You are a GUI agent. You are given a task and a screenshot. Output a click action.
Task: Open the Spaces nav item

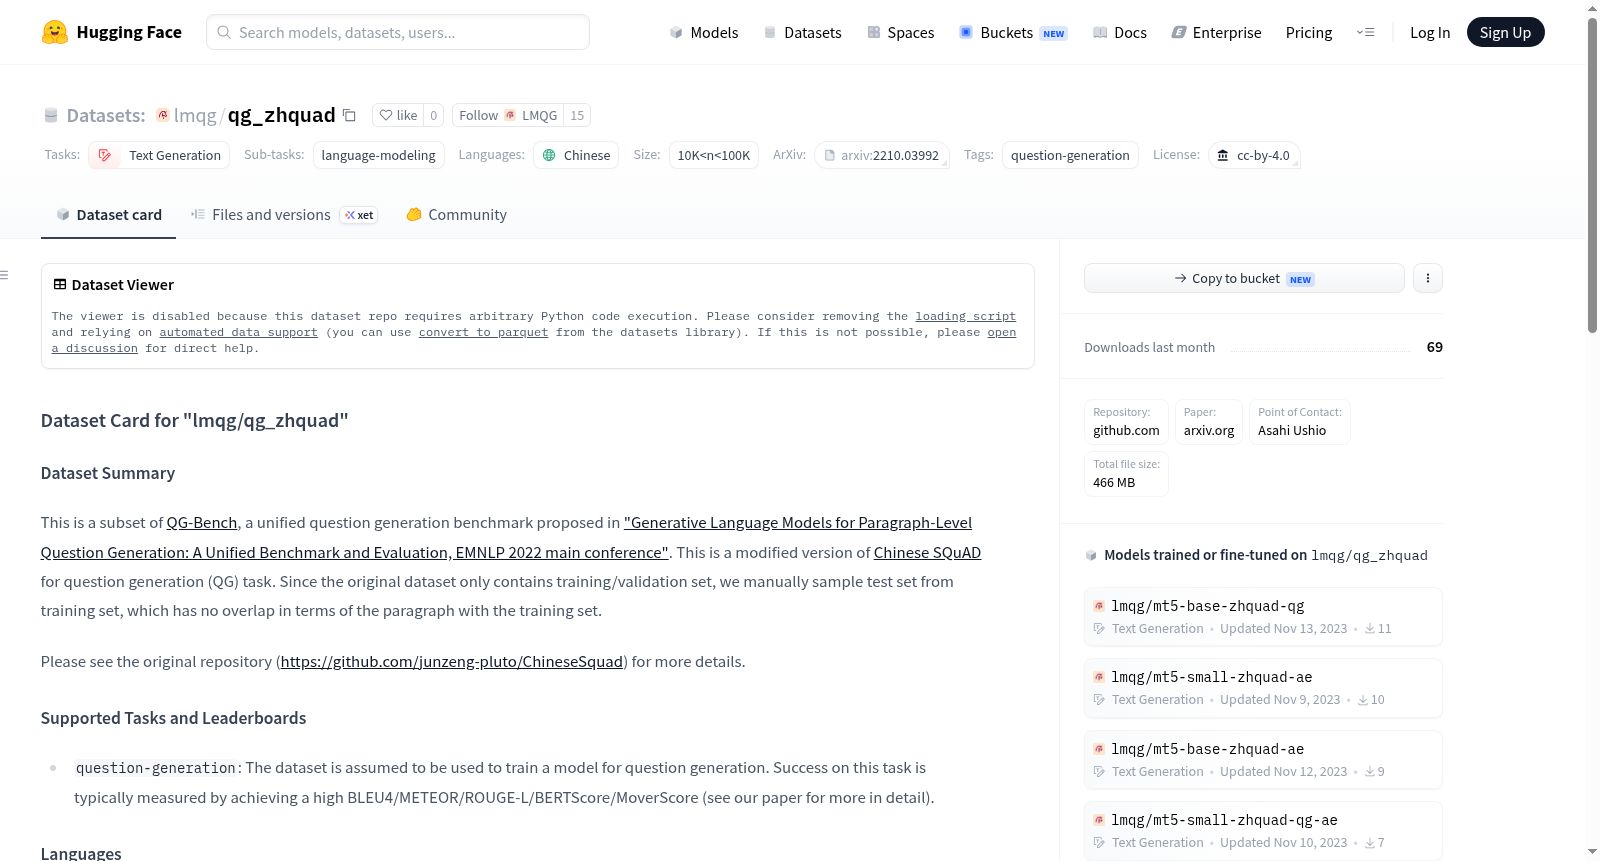(901, 32)
